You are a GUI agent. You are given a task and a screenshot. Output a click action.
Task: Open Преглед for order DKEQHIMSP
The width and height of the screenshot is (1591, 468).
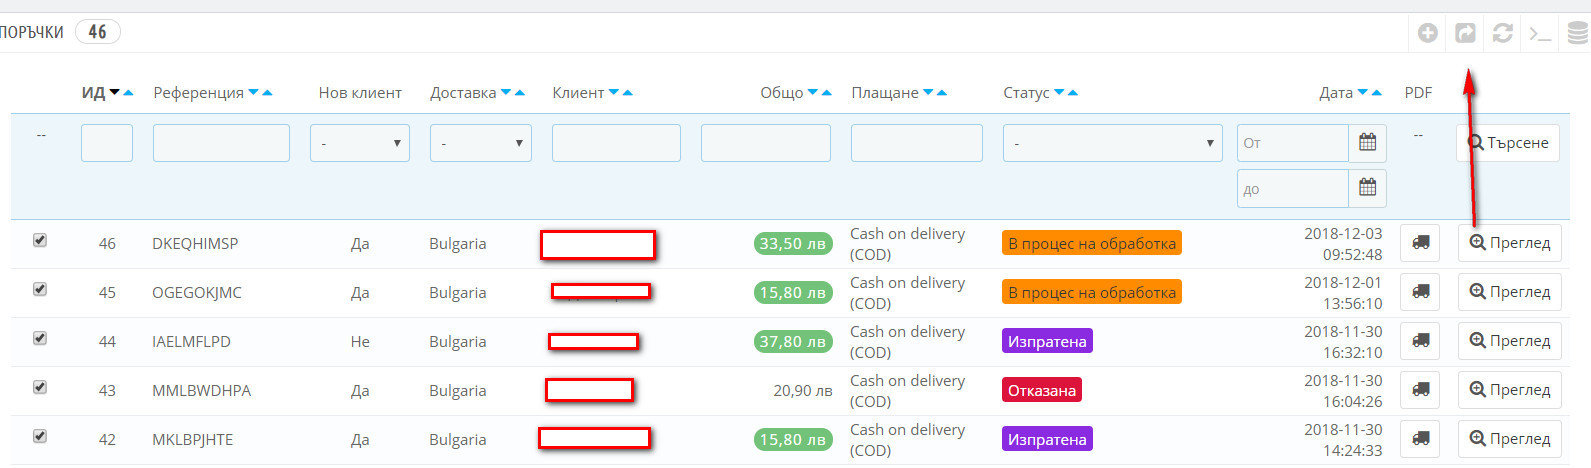1509,243
